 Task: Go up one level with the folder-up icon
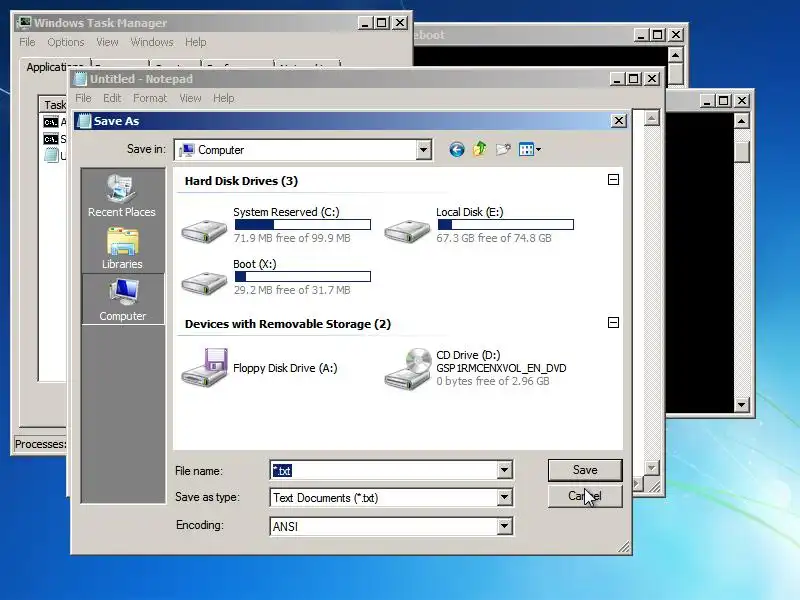480,149
